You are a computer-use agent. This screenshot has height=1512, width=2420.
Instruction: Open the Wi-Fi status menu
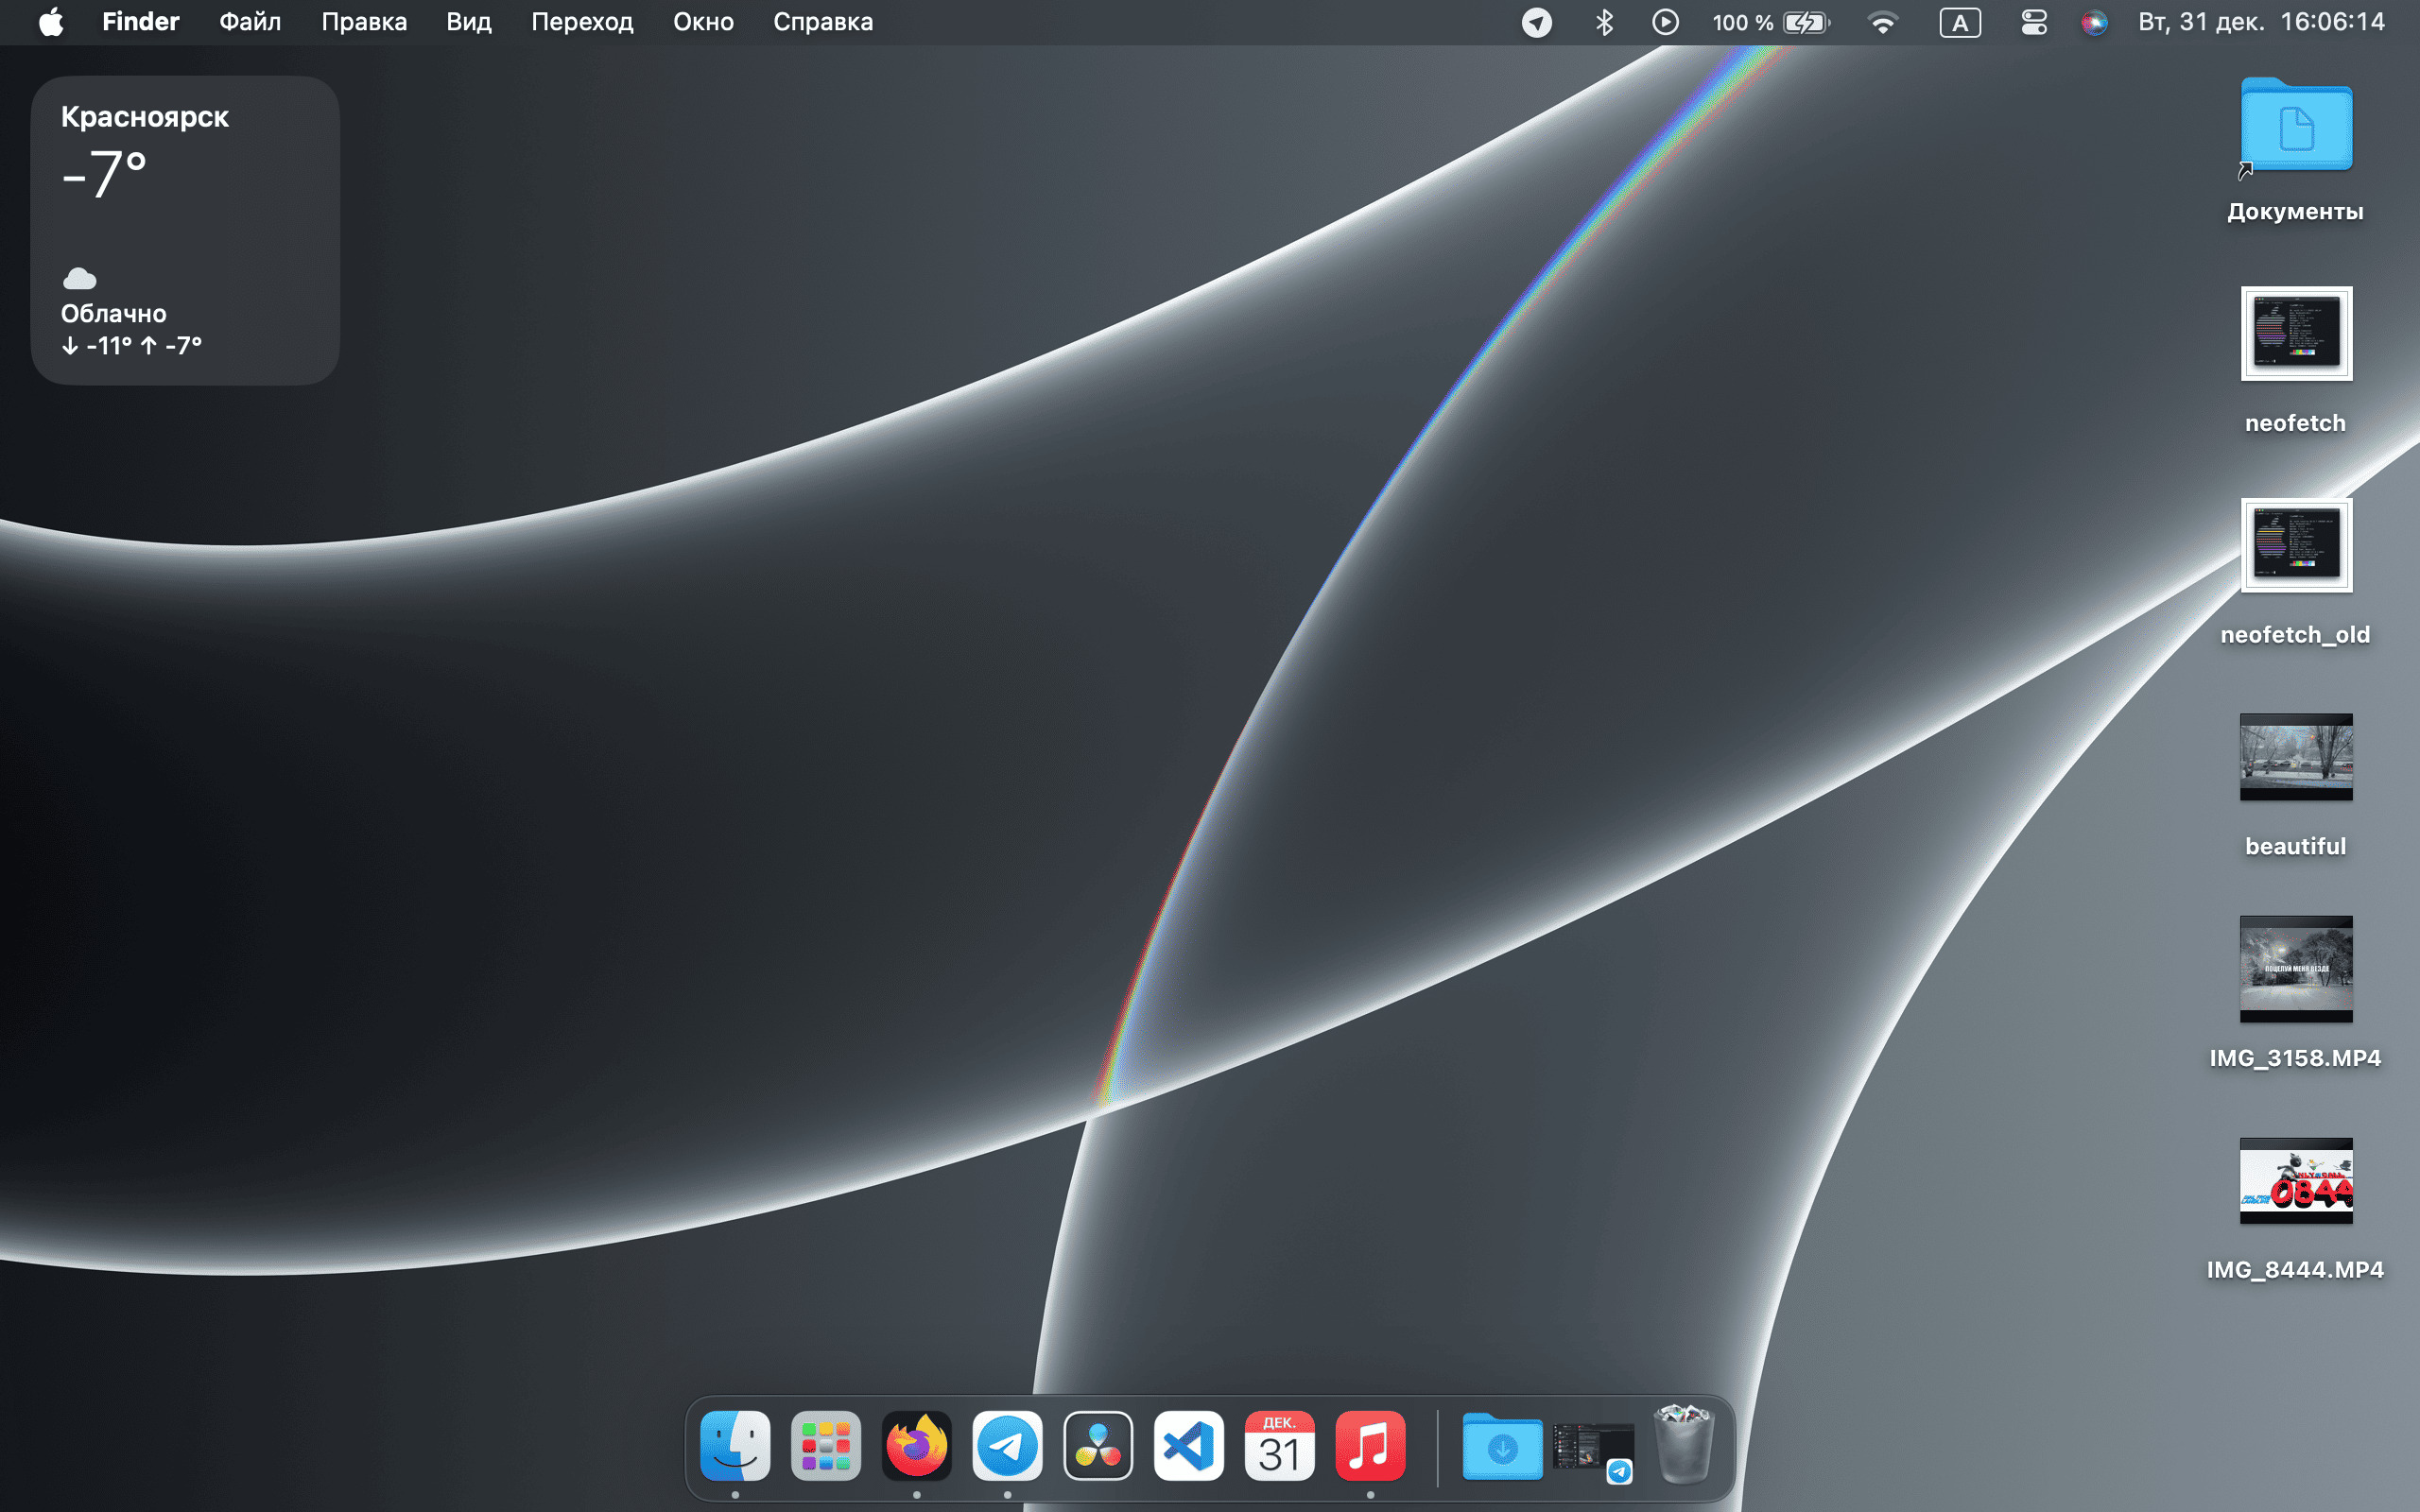pyautogui.click(x=1882, y=22)
